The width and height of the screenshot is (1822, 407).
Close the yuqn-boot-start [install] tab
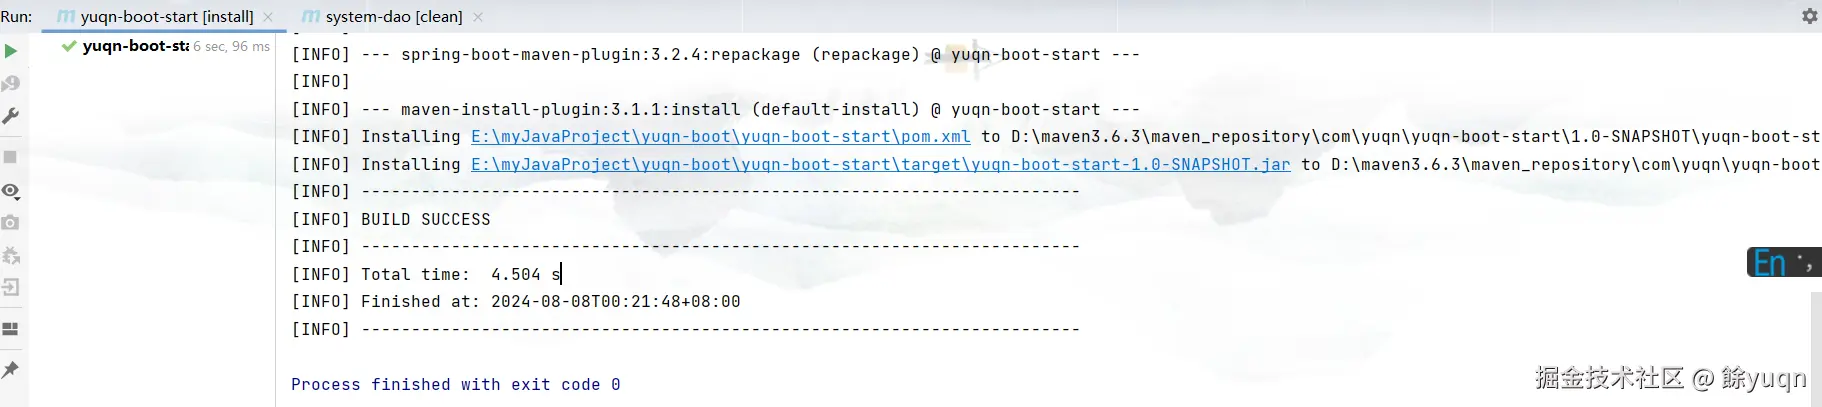(x=268, y=17)
